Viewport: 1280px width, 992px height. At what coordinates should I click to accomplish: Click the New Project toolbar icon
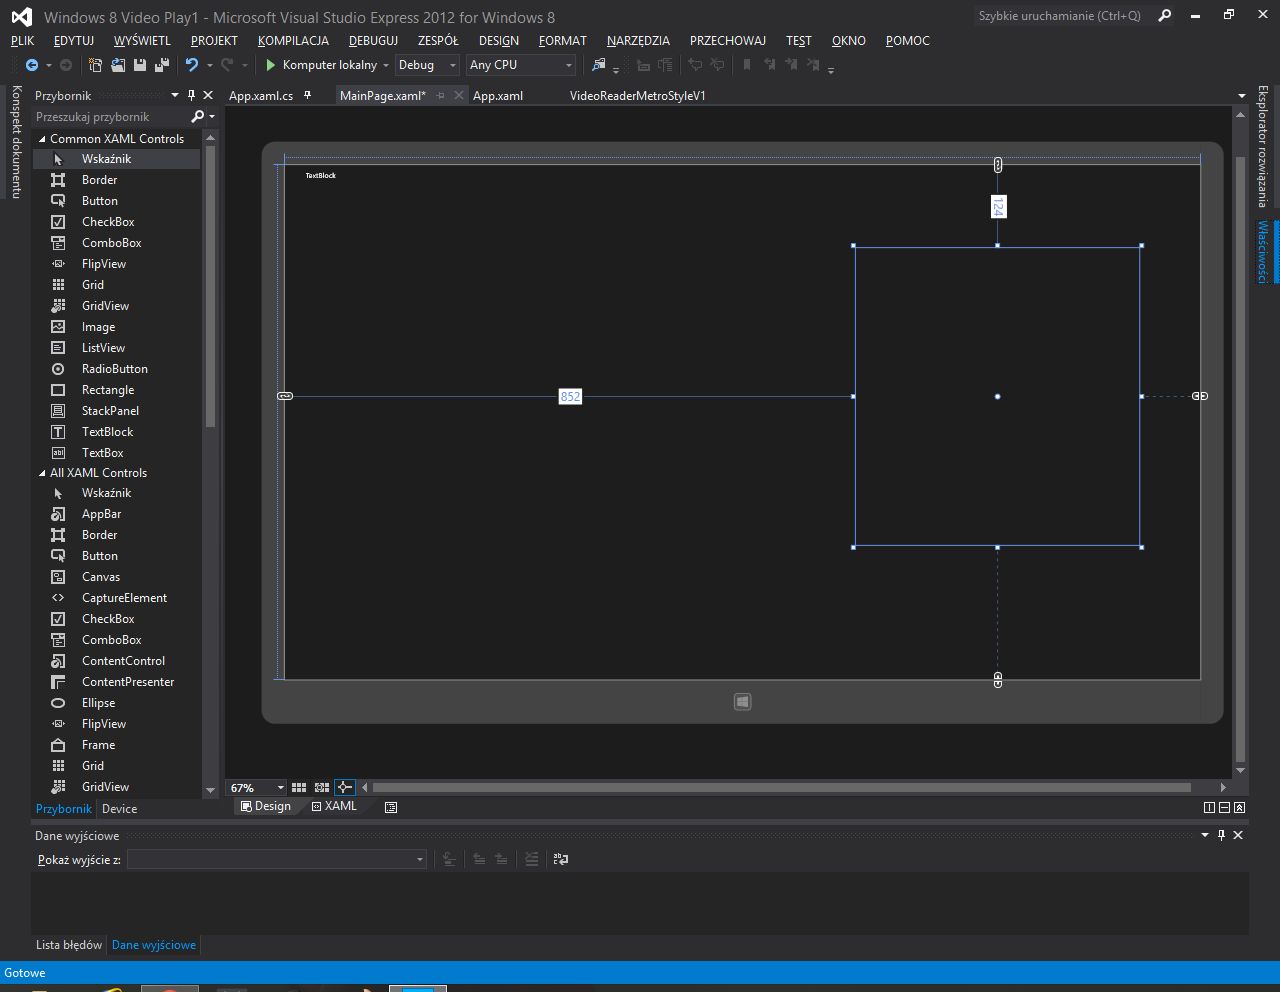pyautogui.click(x=96, y=65)
